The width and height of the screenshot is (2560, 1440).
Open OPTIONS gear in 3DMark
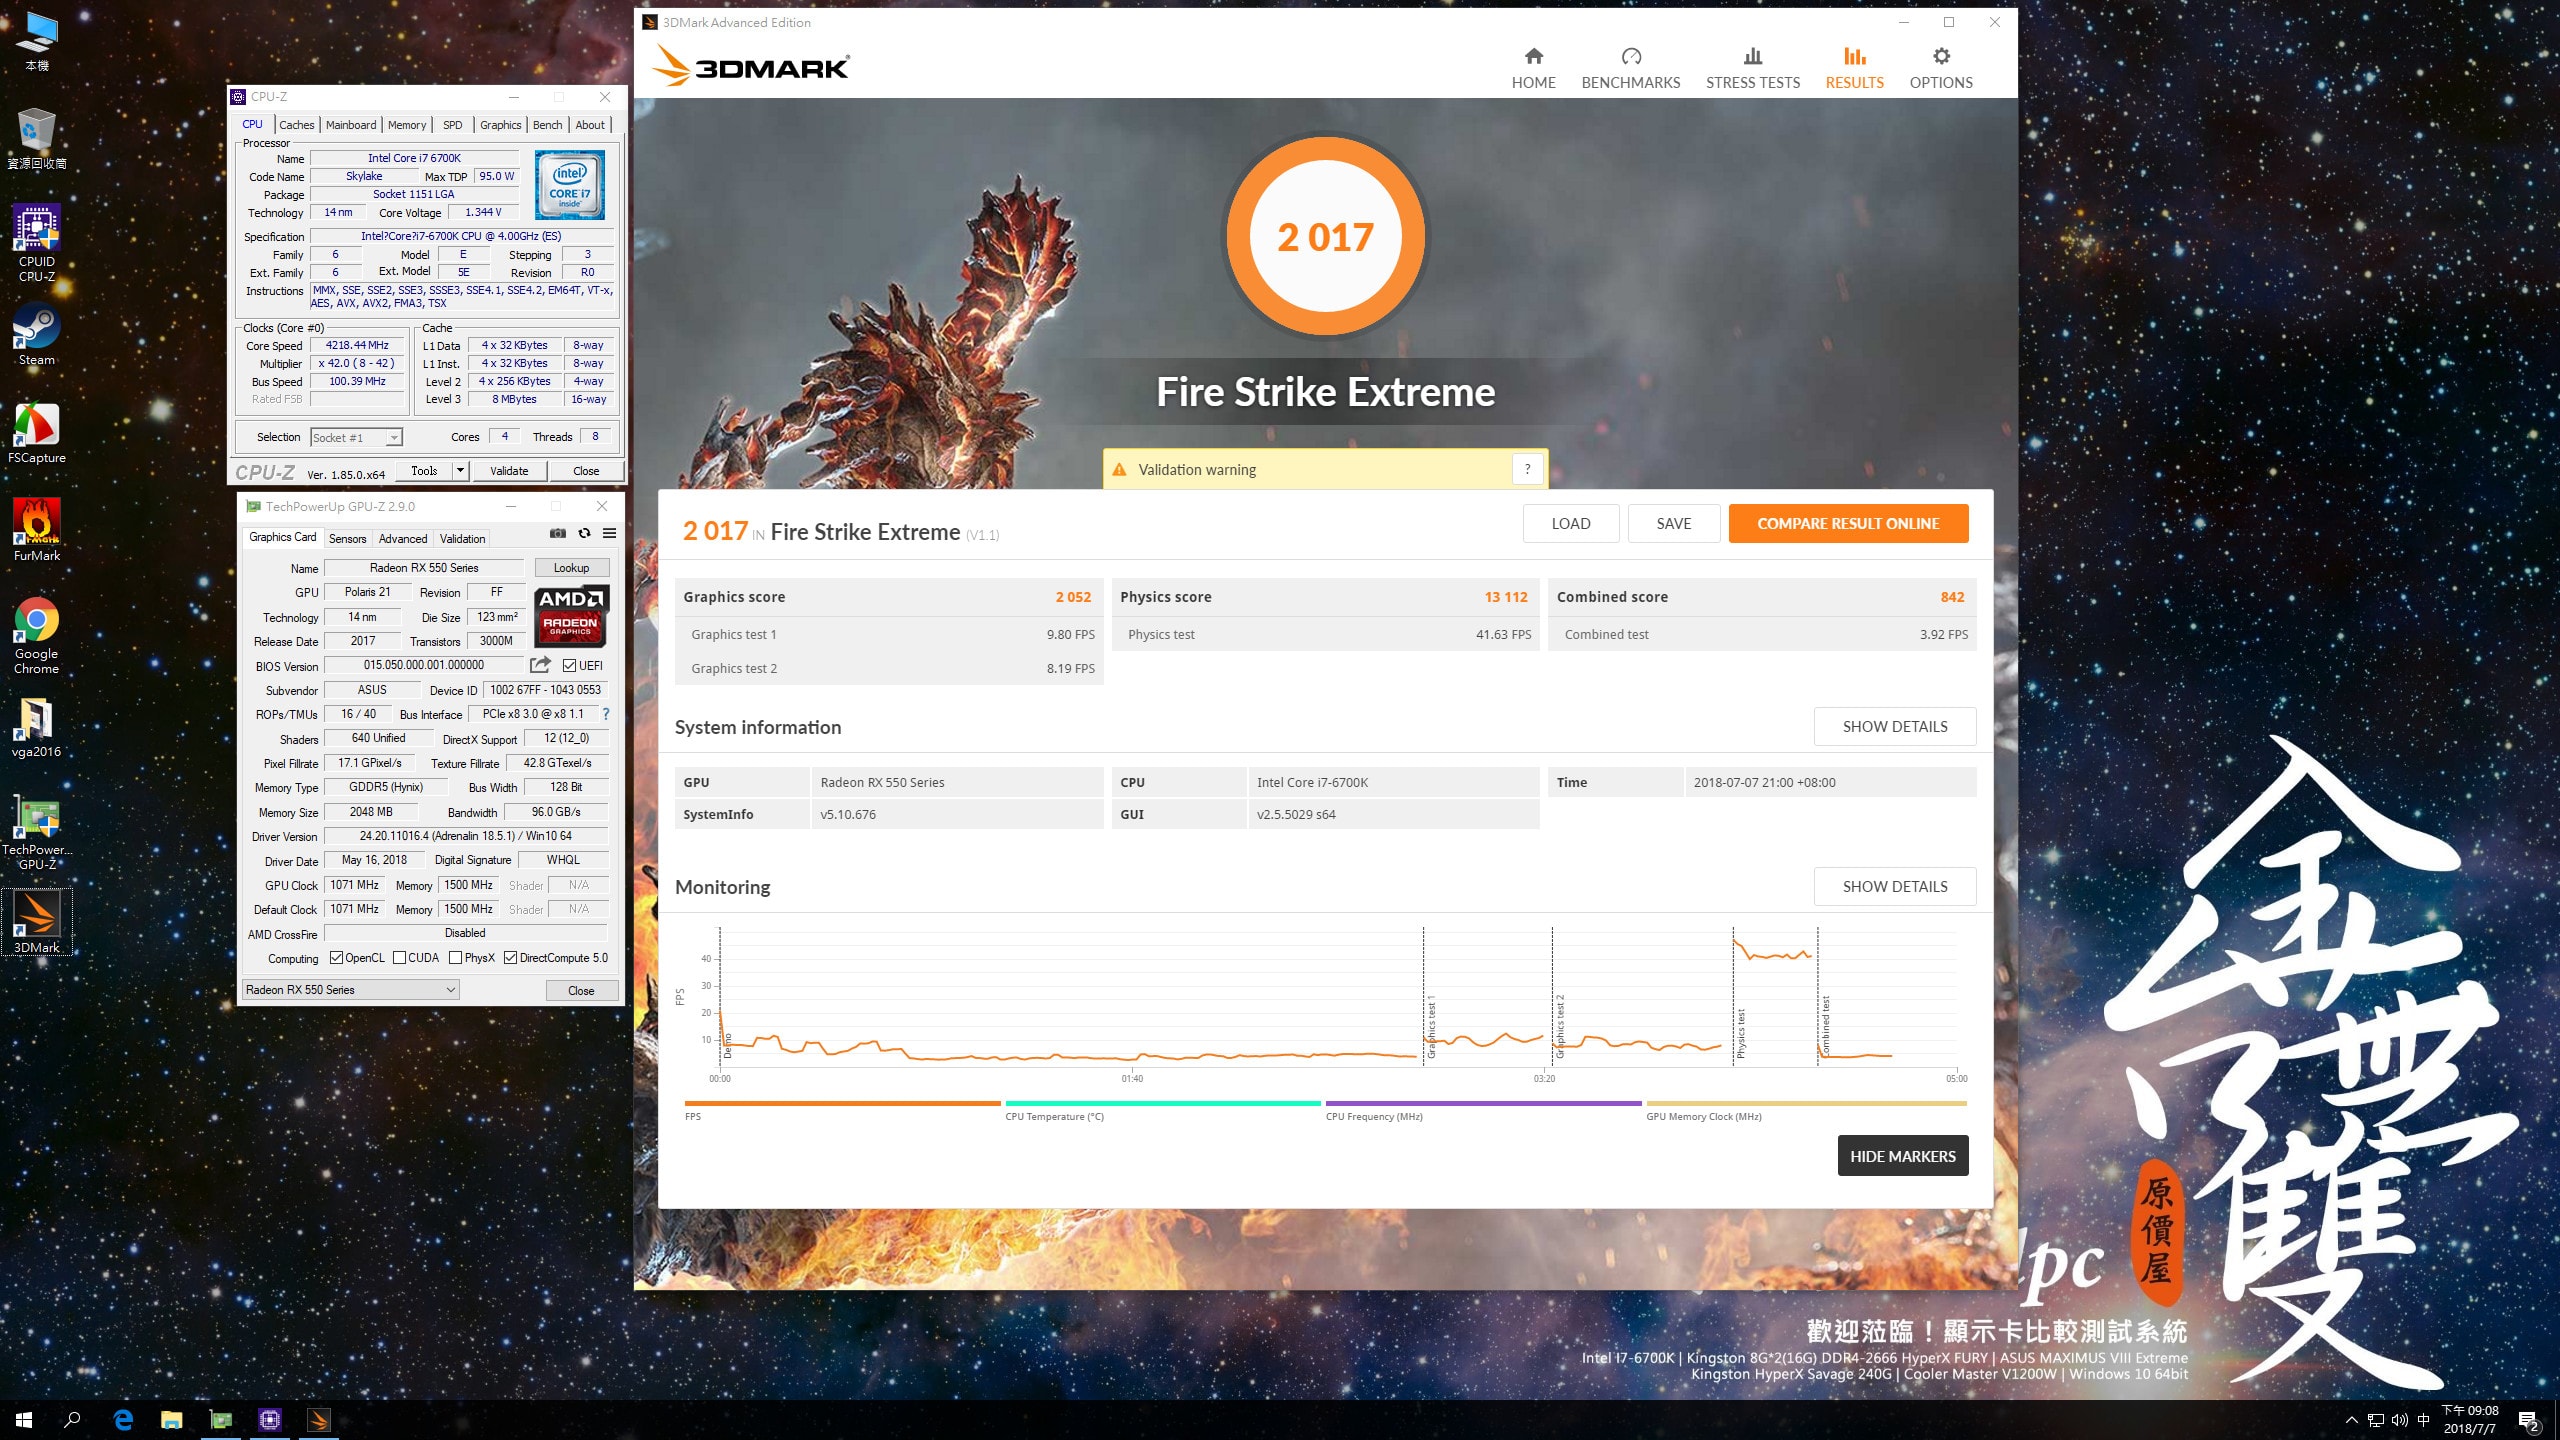pos(1940,68)
